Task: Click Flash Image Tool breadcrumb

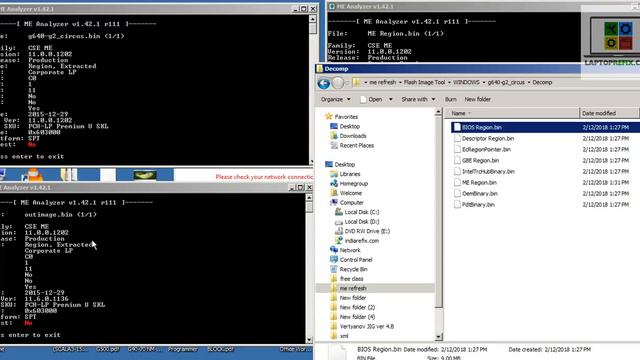Action: click(424, 82)
